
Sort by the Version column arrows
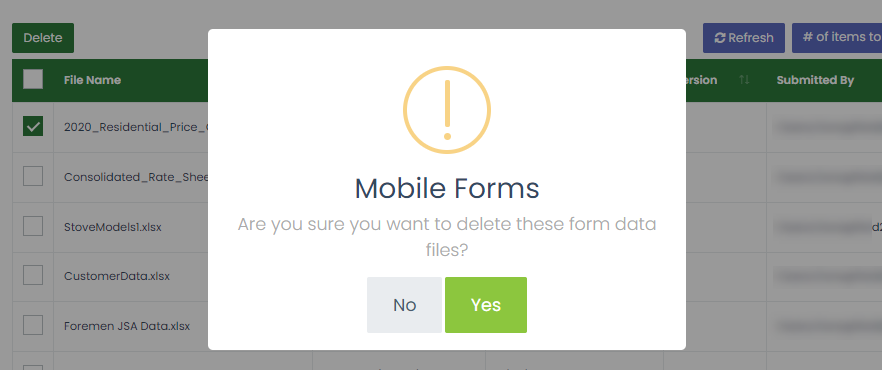(x=744, y=80)
